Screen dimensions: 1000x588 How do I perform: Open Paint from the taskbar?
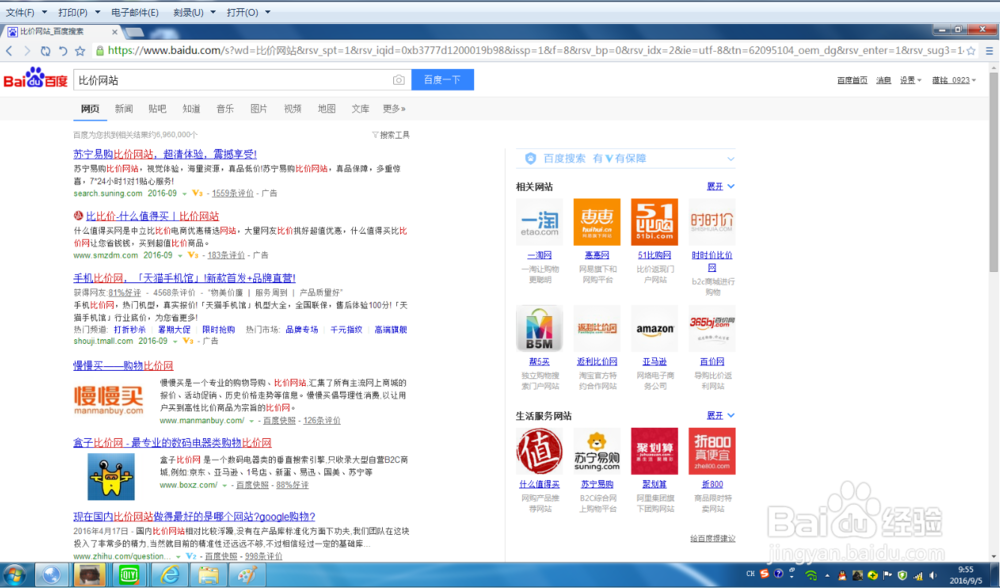pyautogui.click(x=247, y=575)
